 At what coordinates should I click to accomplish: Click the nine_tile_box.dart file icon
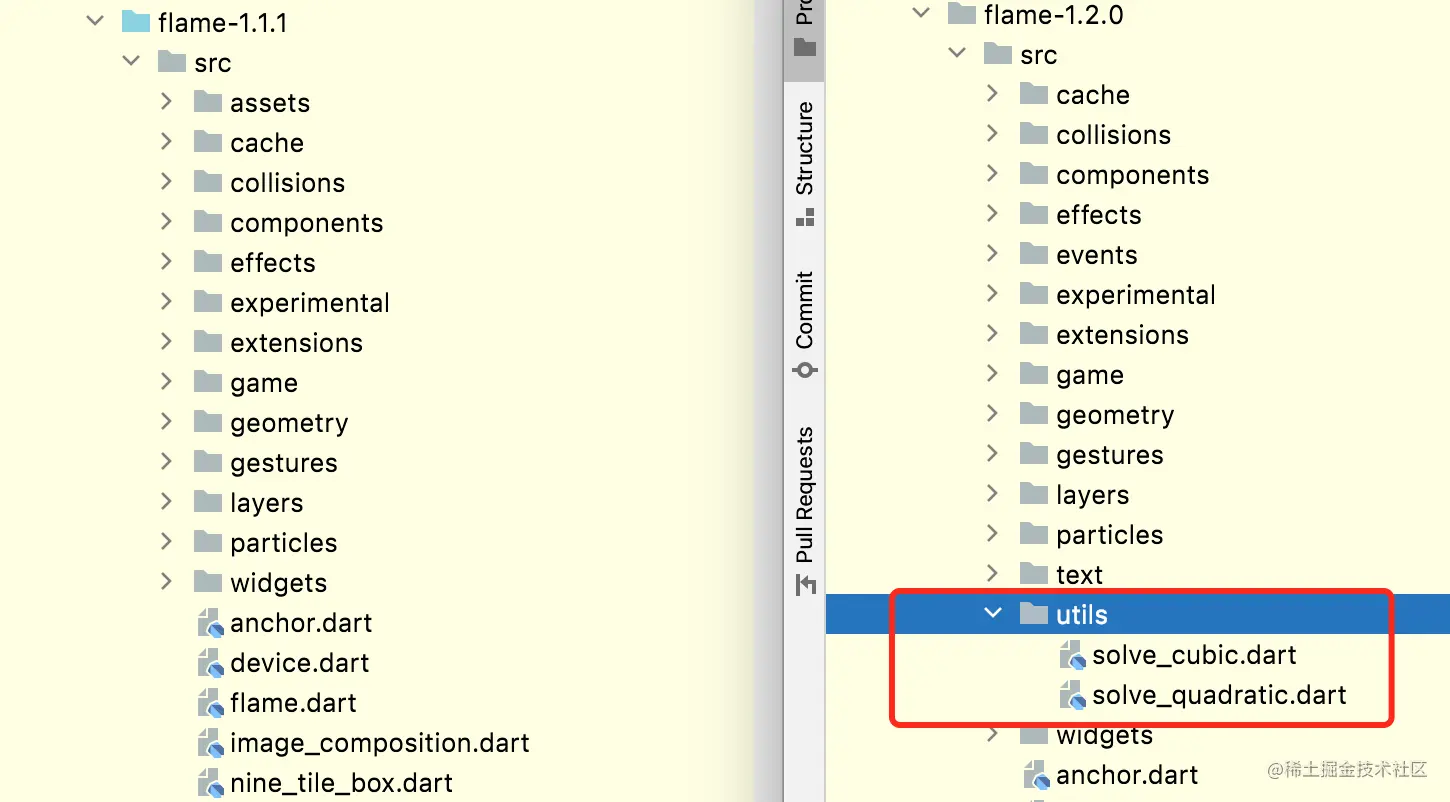pyautogui.click(x=210, y=783)
